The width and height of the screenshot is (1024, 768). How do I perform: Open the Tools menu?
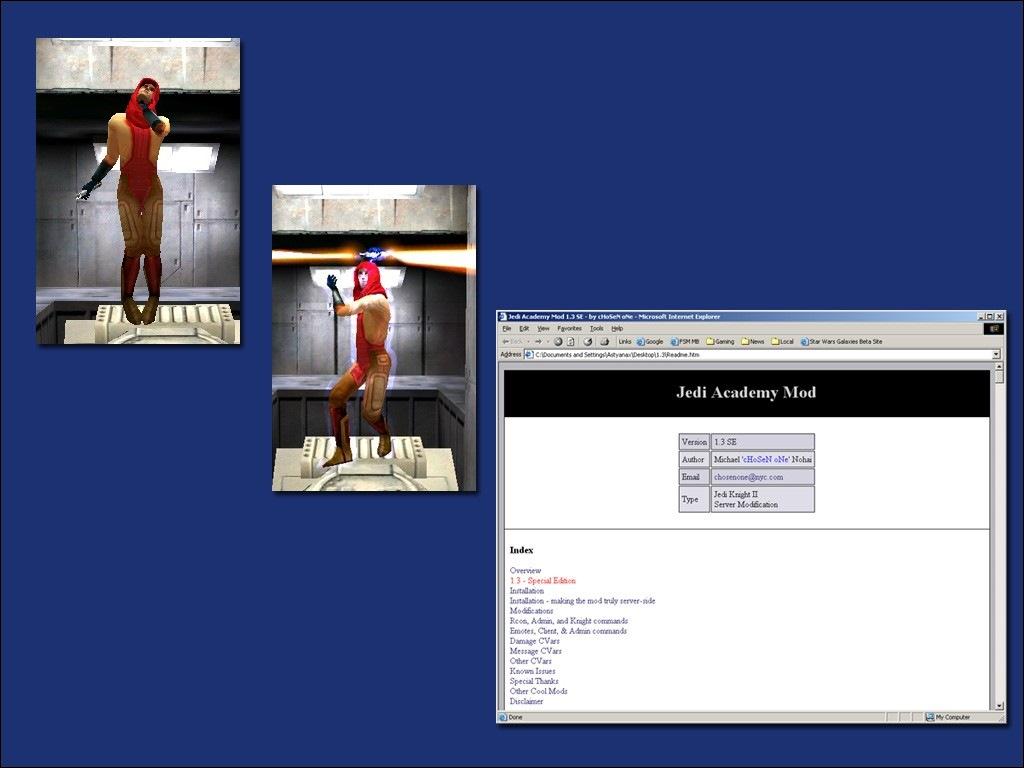point(596,328)
